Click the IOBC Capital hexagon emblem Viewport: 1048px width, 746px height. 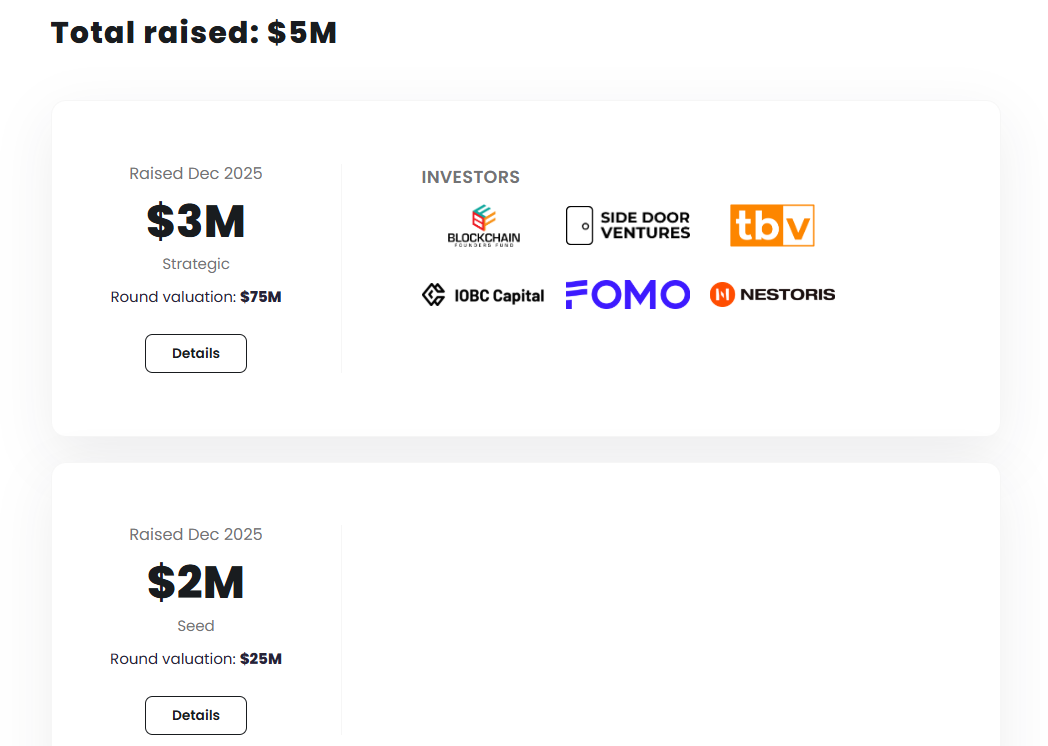tap(433, 295)
